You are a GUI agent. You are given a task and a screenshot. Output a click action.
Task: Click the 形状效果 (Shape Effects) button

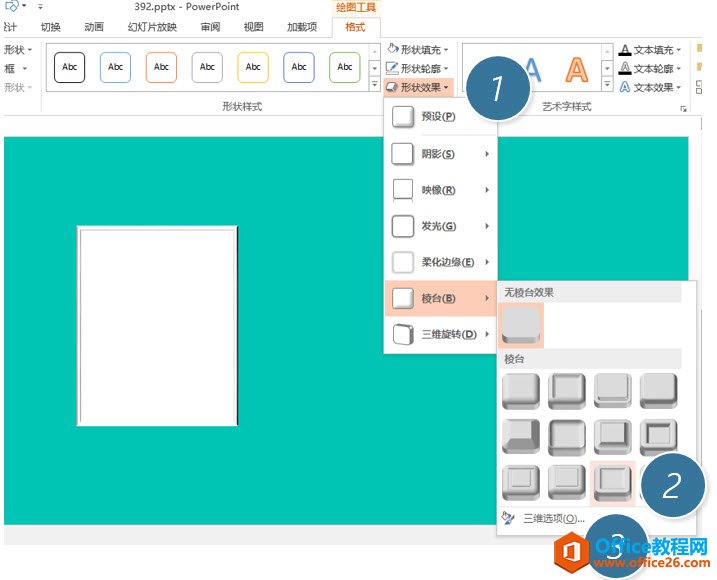419,87
